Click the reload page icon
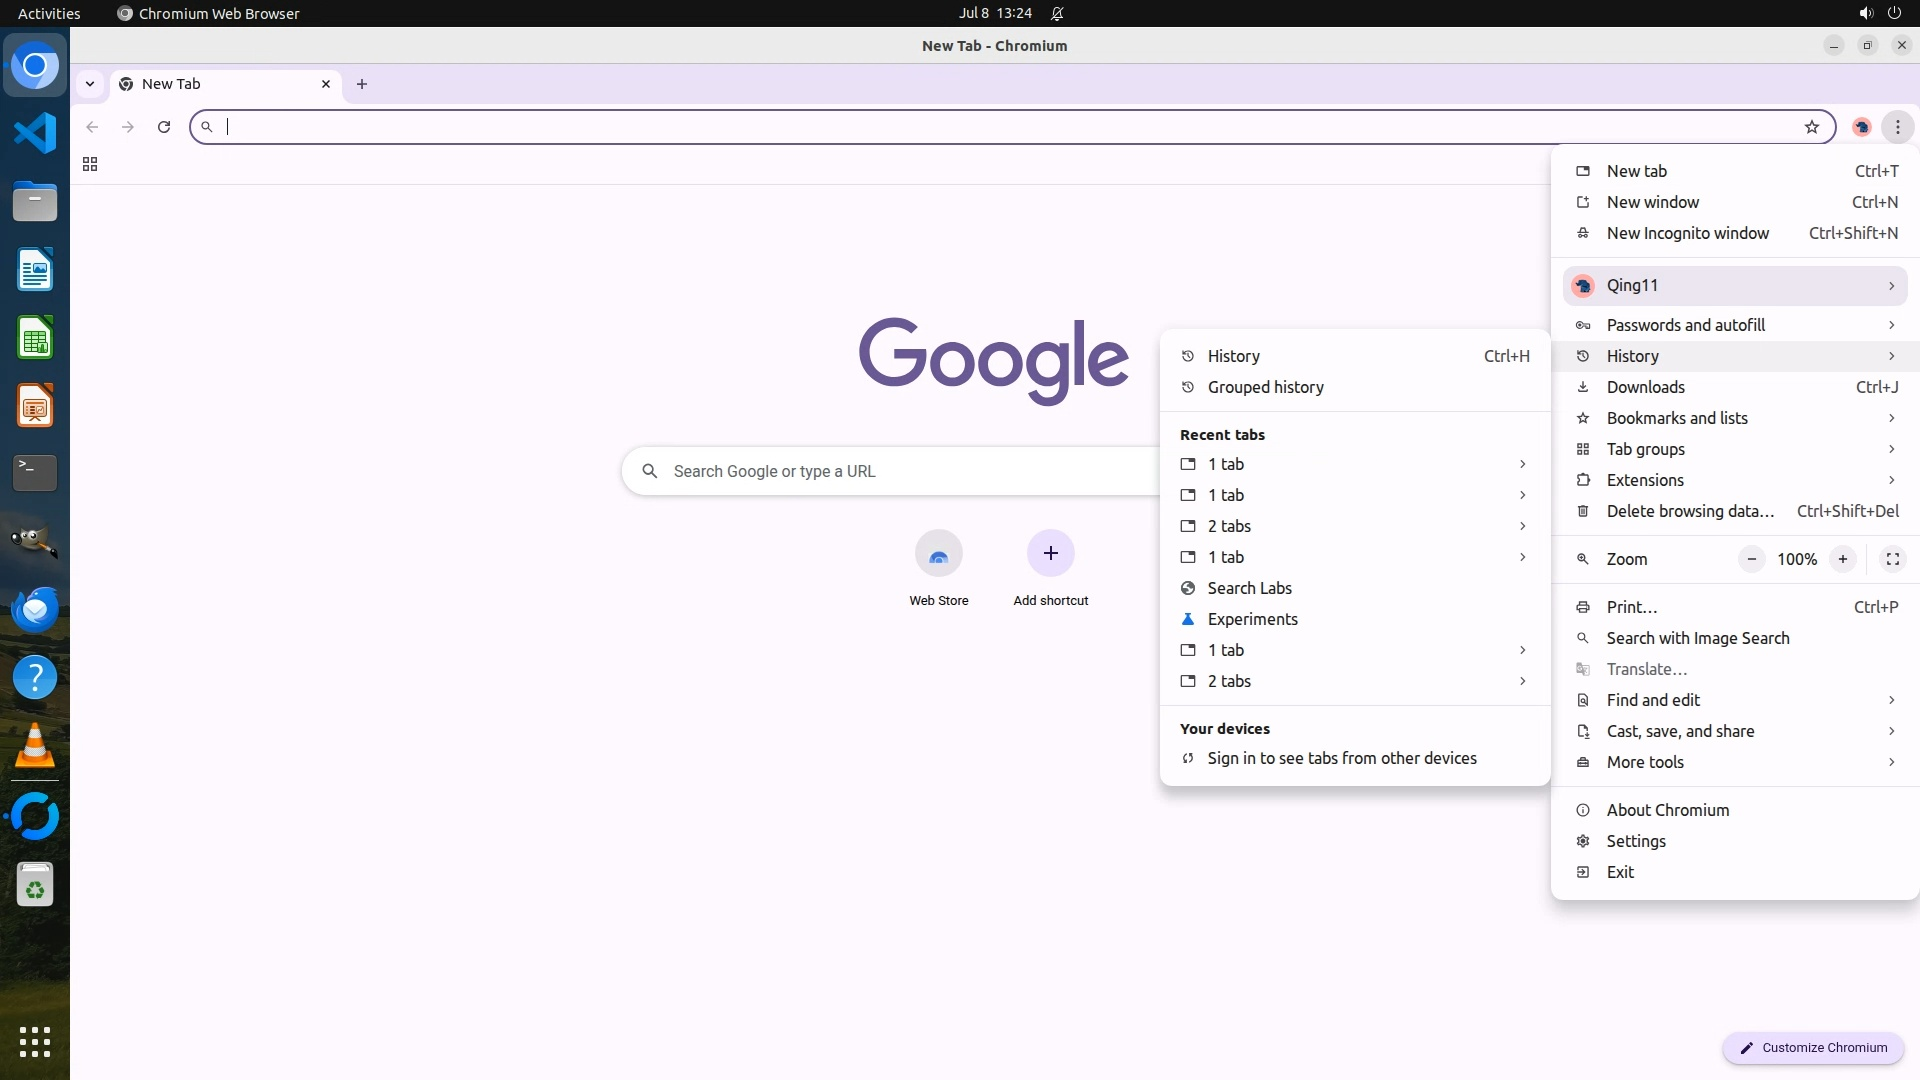This screenshot has width=1920, height=1080. point(164,127)
